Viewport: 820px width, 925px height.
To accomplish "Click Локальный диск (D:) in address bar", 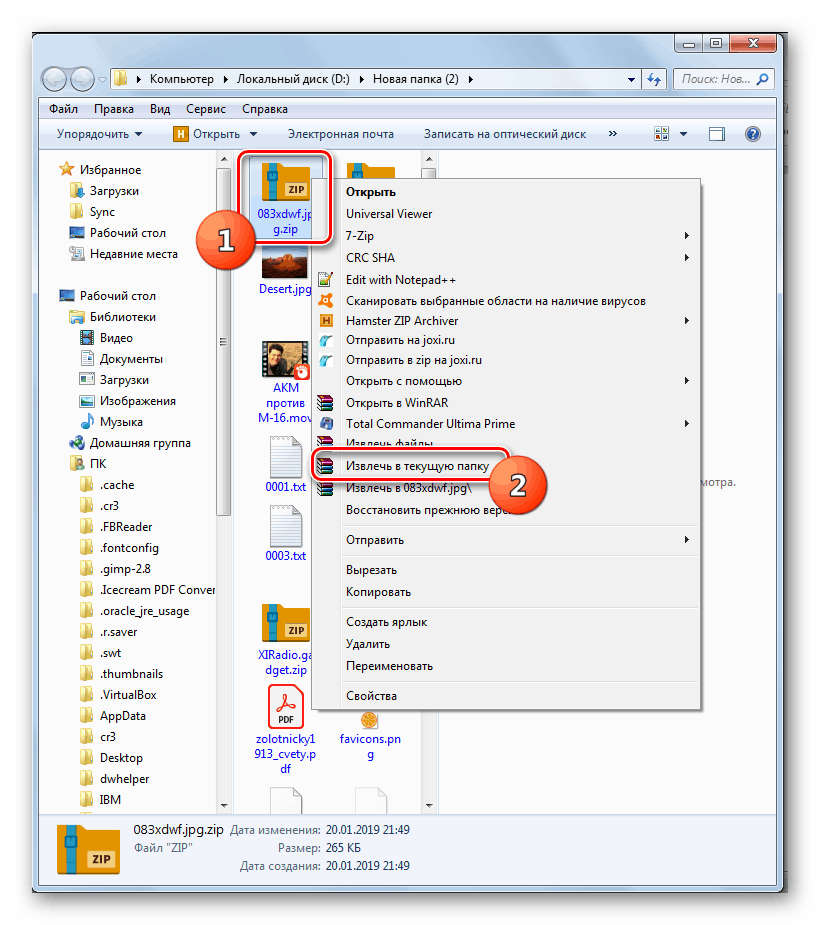I will point(293,79).
